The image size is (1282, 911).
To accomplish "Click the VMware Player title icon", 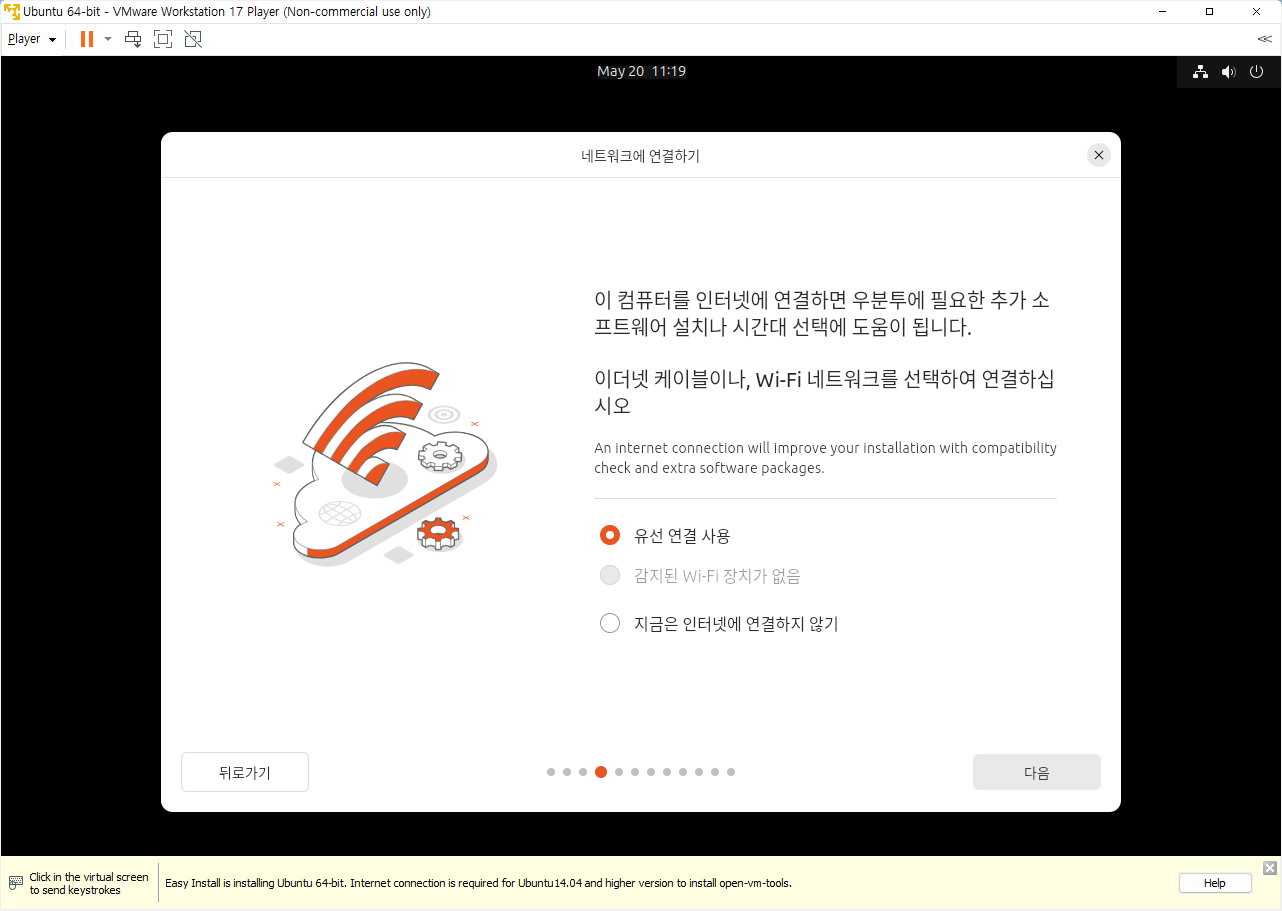I will 12,11.
